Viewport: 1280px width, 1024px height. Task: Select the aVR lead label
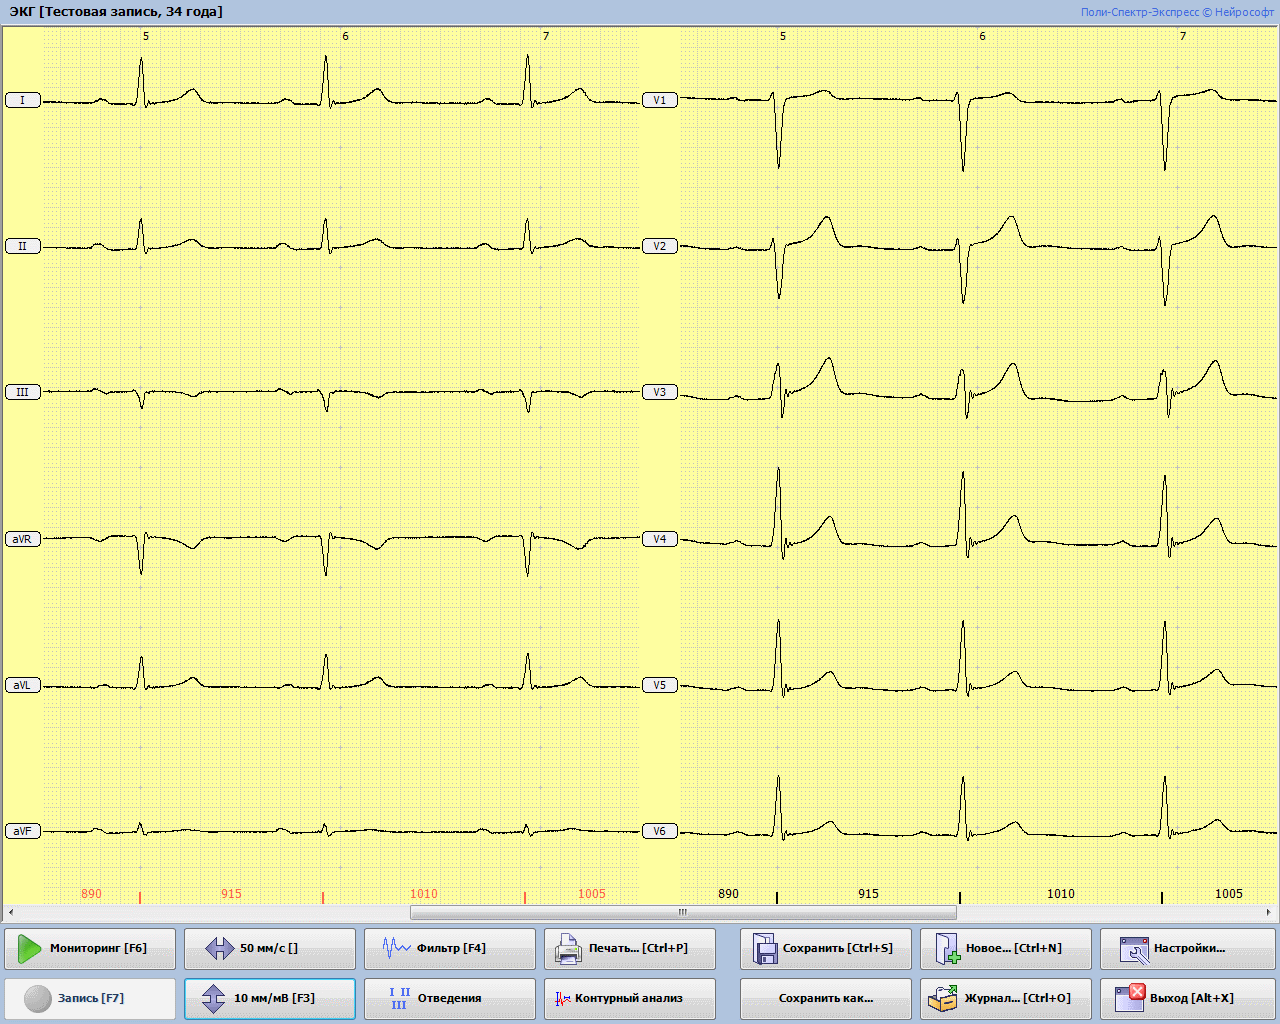pos(22,539)
